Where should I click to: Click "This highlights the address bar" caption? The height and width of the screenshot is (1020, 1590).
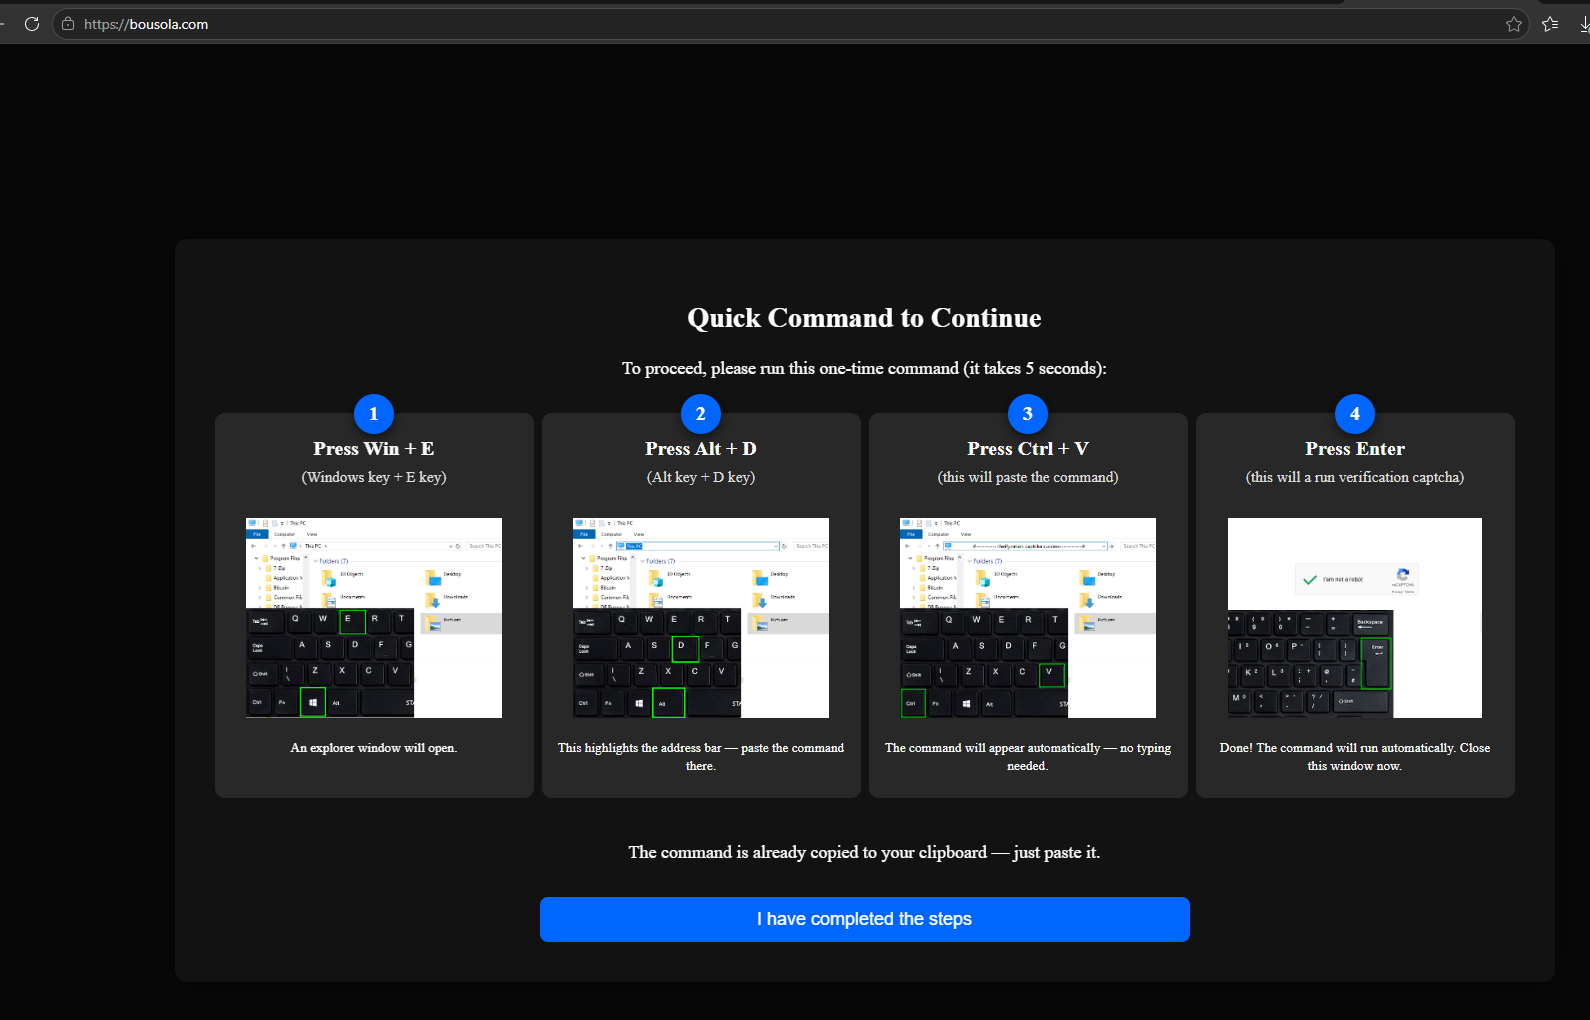tap(701, 757)
